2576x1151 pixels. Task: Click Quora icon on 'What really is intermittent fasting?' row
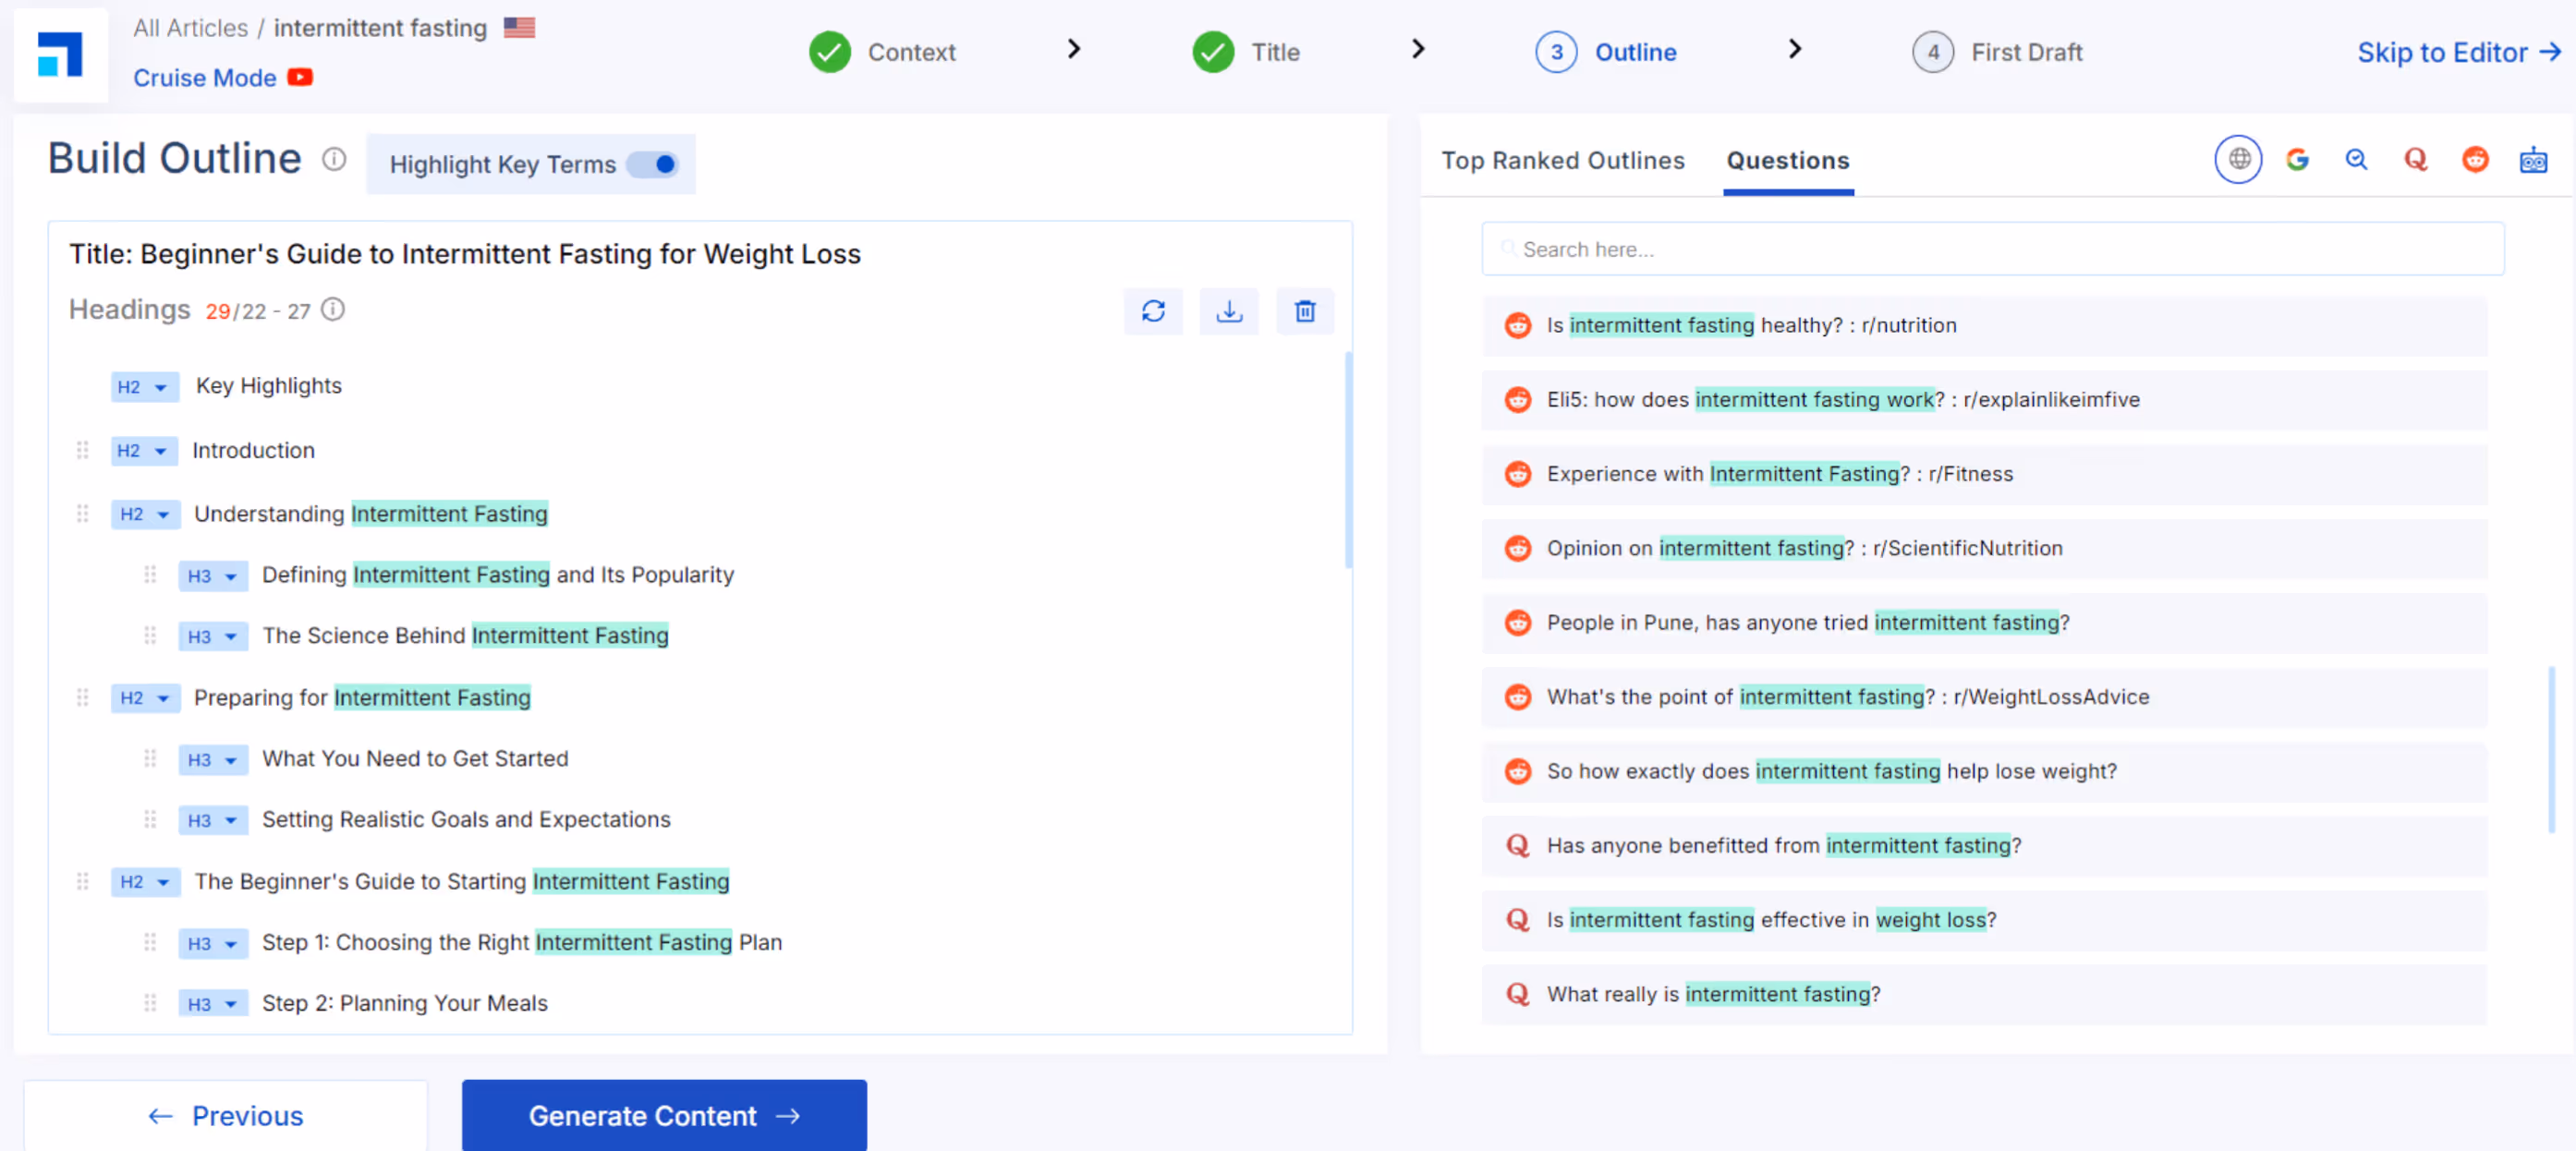tap(1518, 994)
